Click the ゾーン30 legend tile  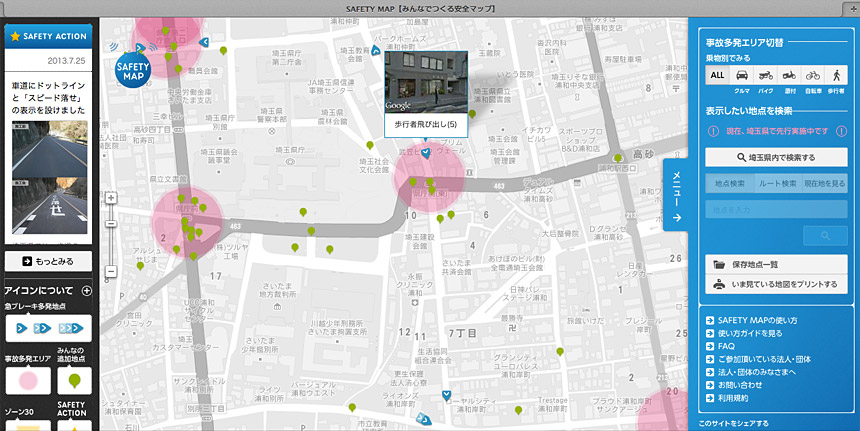point(28,426)
